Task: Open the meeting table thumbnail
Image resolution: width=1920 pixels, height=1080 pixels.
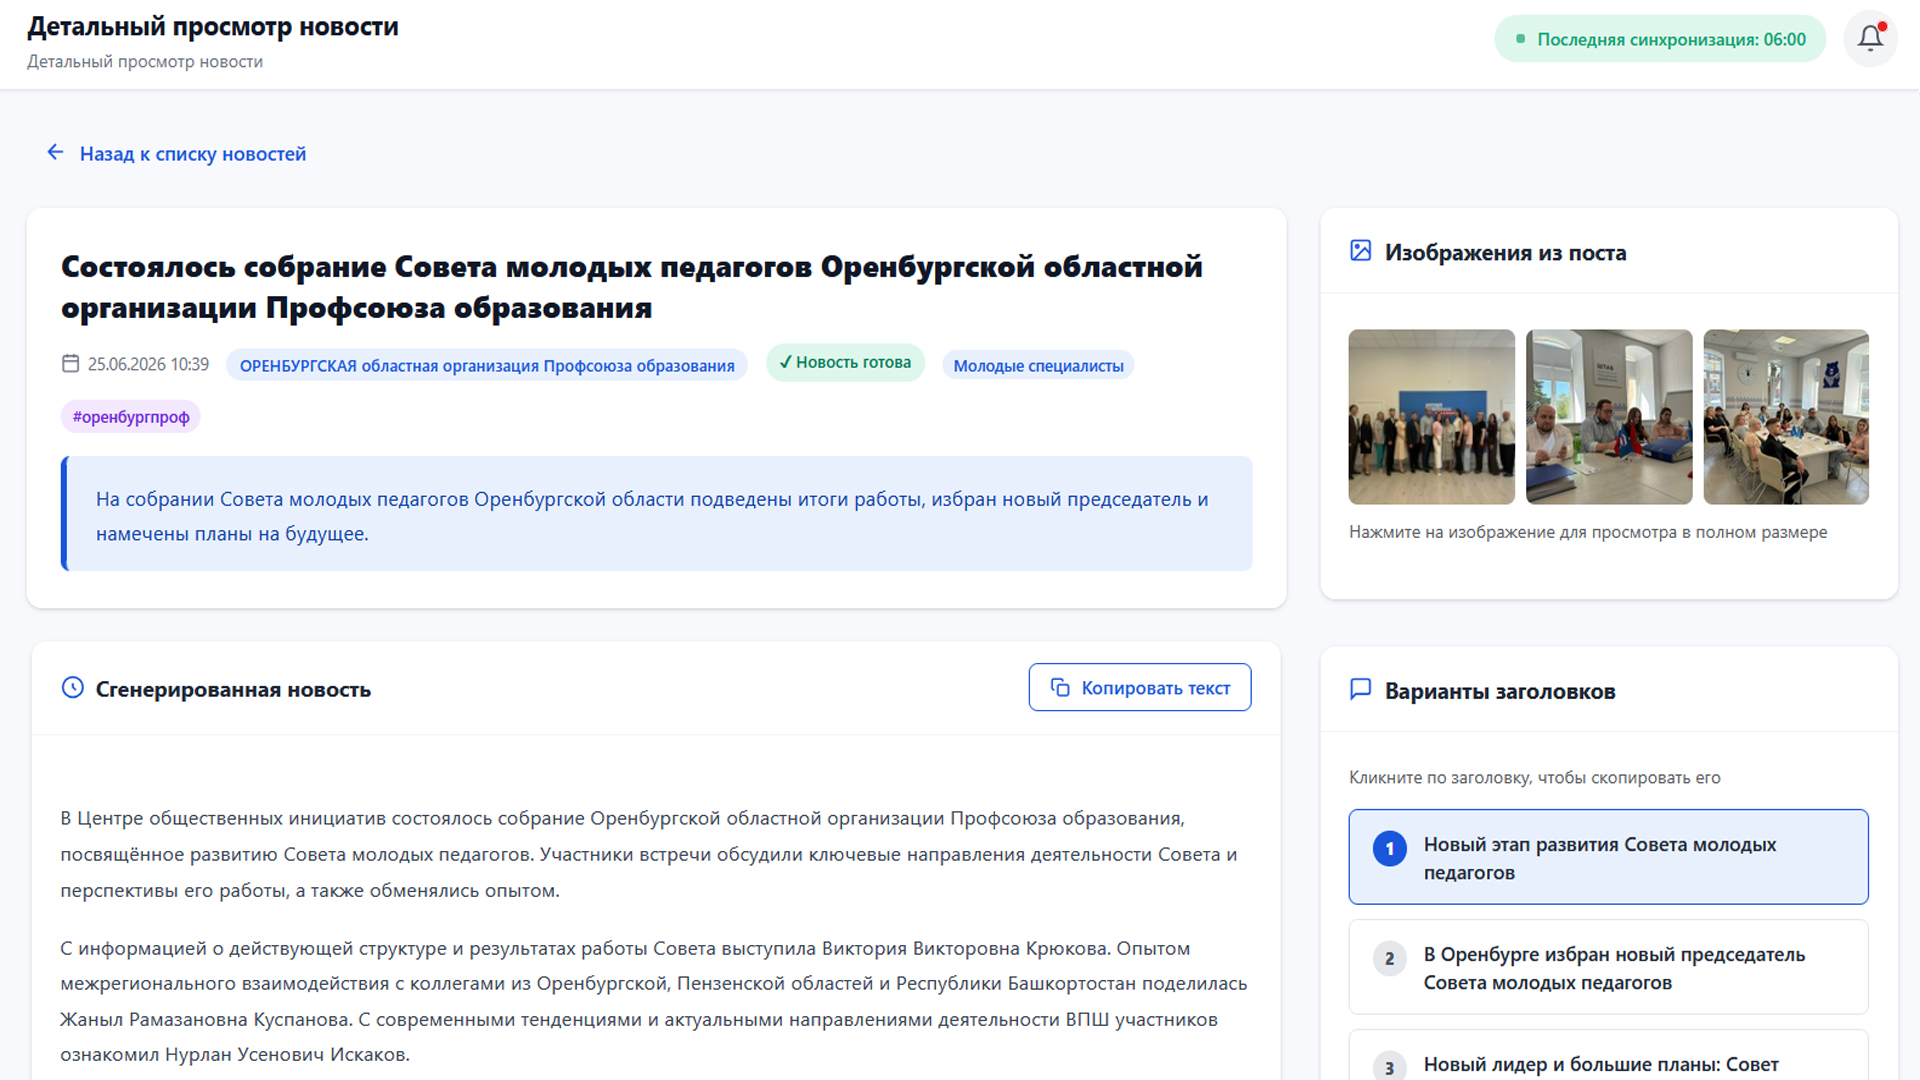Action: click(x=1786, y=417)
